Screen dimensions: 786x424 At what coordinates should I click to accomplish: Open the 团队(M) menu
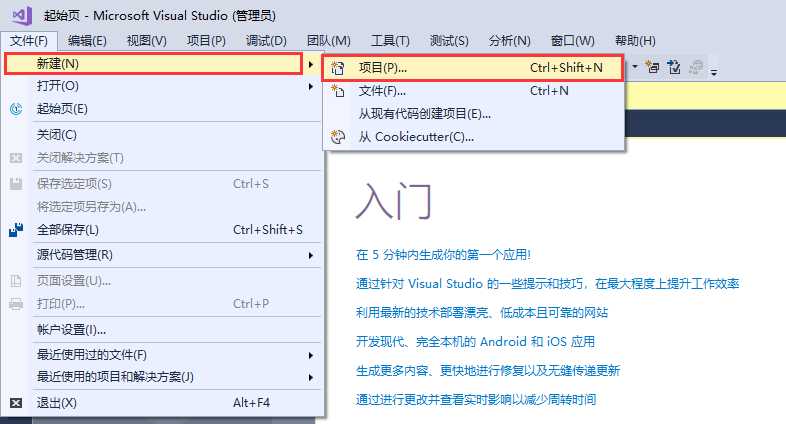[329, 41]
